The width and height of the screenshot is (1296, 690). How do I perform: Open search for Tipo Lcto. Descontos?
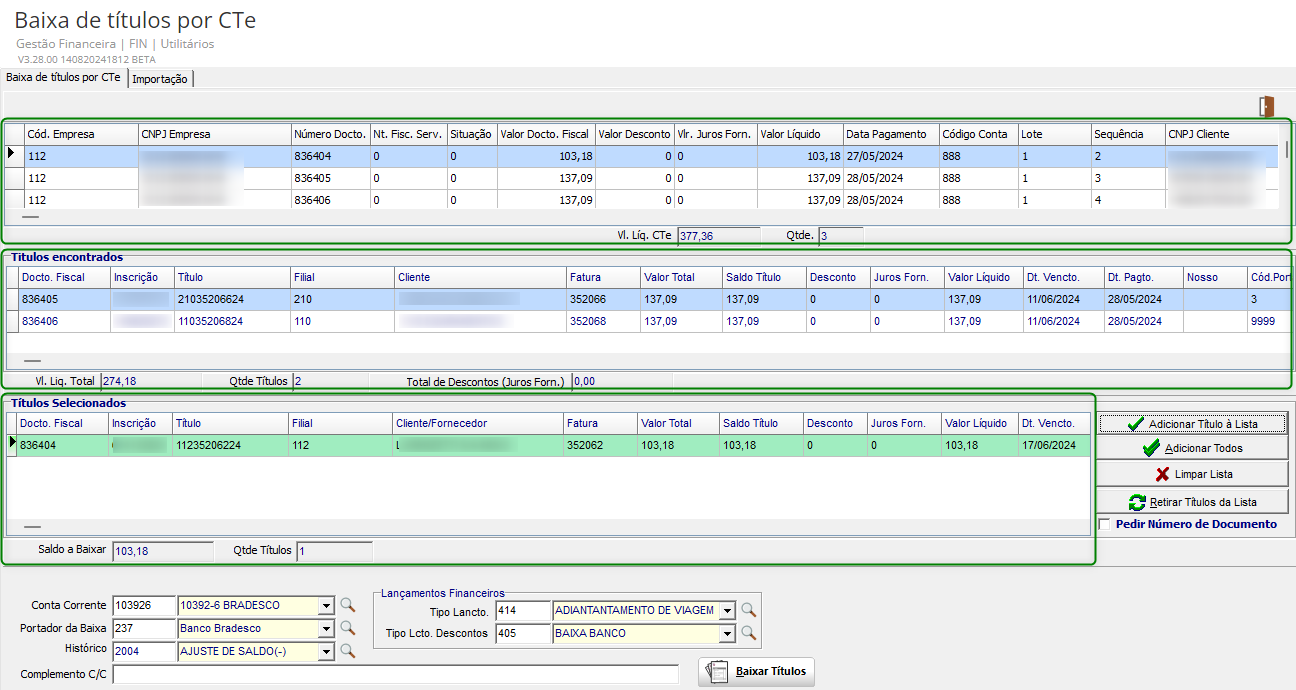pos(748,633)
